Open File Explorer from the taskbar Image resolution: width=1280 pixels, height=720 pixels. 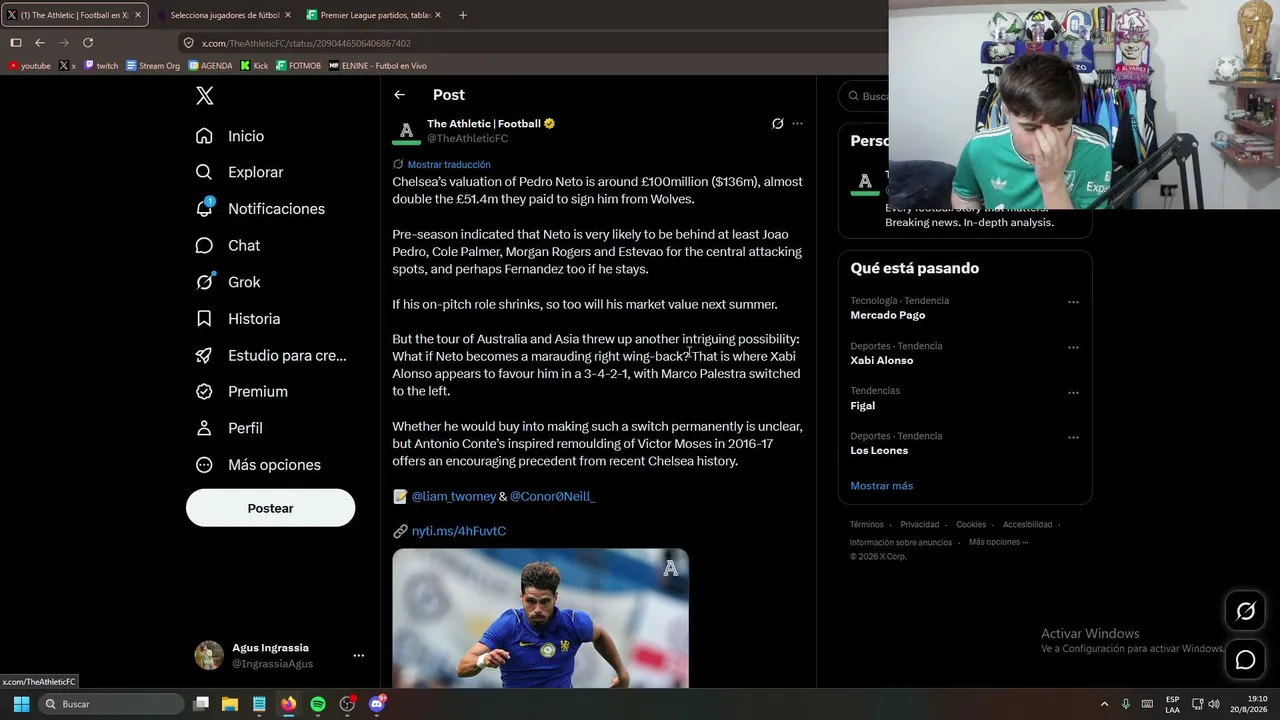(230, 704)
